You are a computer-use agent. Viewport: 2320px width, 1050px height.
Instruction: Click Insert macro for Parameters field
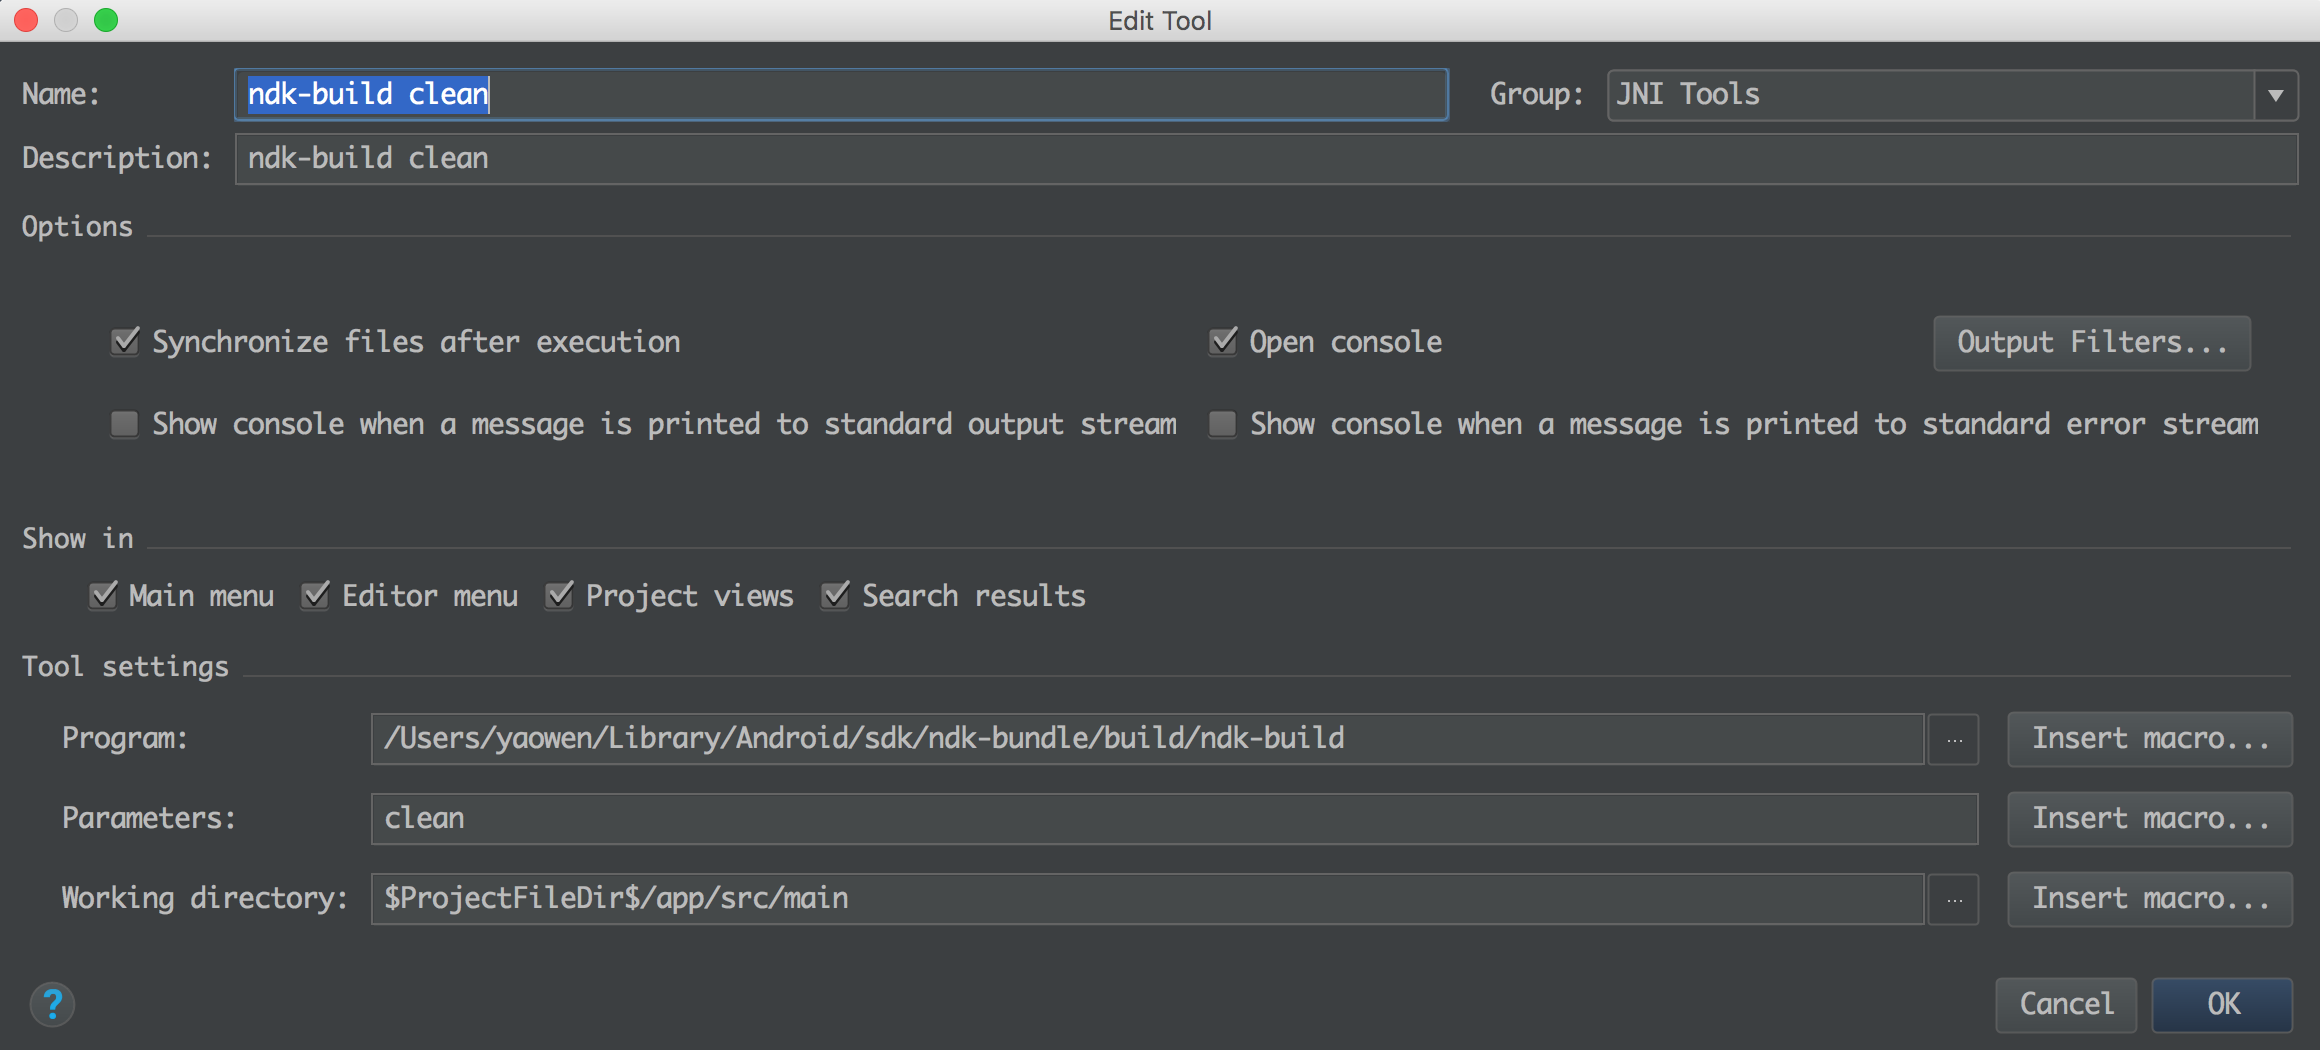2150,819
